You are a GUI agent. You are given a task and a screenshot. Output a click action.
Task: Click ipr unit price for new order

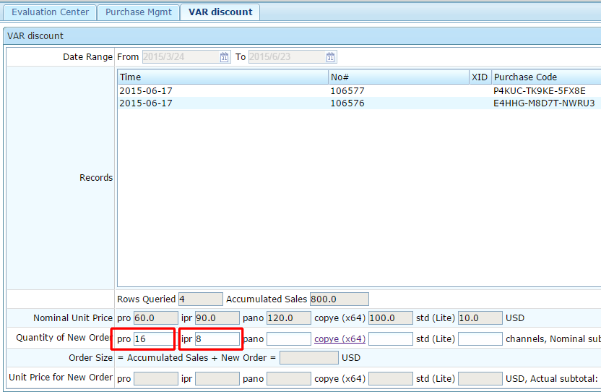pyautogui.click(x=217, y=379)
